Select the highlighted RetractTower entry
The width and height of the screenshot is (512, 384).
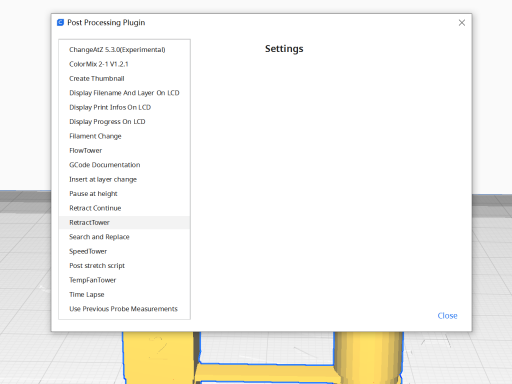coord(124,223)
